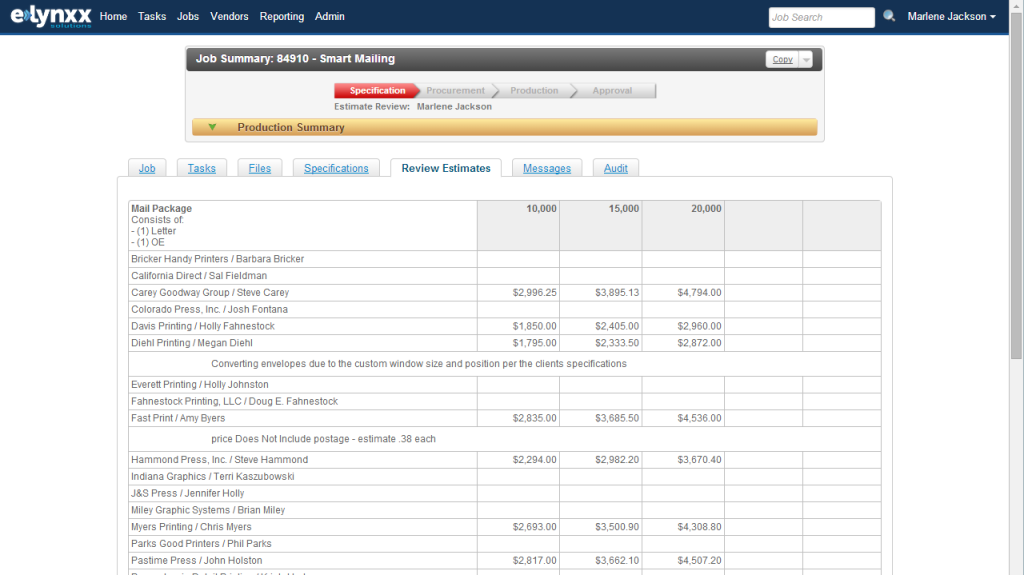
Task: Select the Reporting menu
Action: pos(281,17)
